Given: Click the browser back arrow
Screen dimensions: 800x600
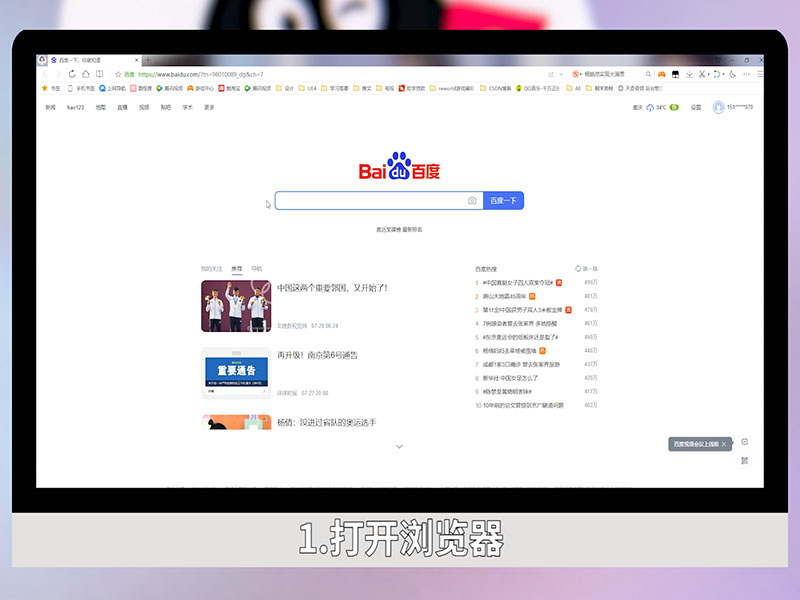Looking at the screenshot, I should 45,74.
